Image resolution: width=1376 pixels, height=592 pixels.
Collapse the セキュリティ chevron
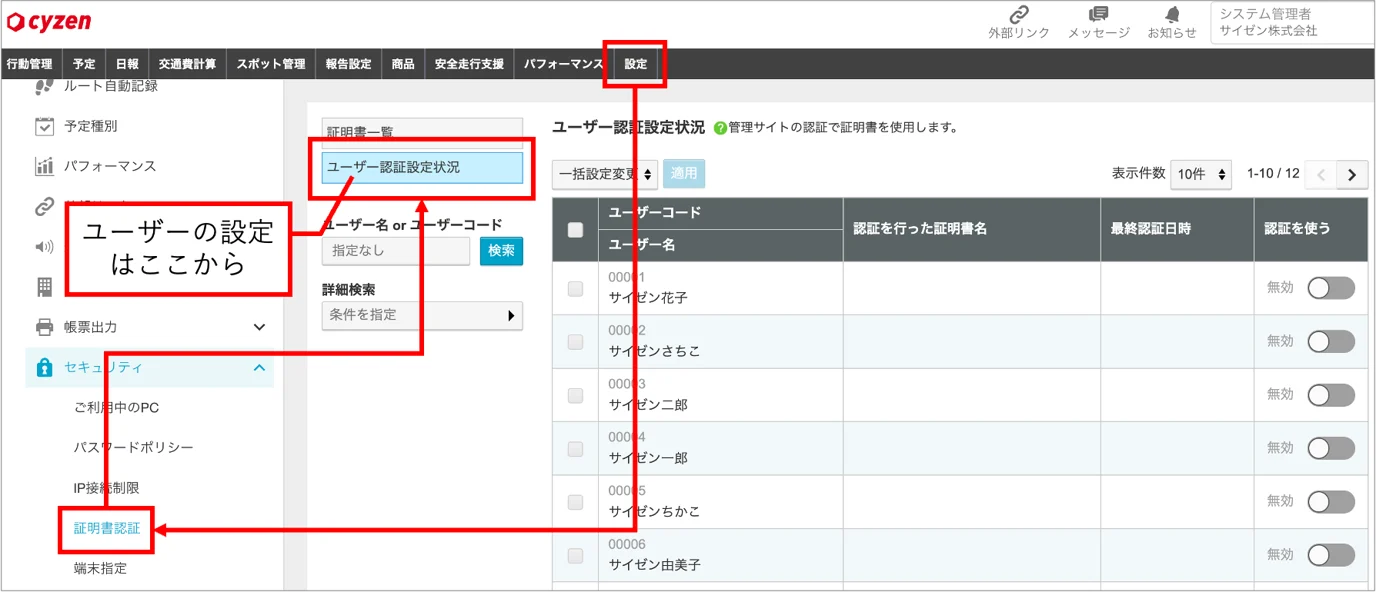pyautogui.click(x=259, y=367)
